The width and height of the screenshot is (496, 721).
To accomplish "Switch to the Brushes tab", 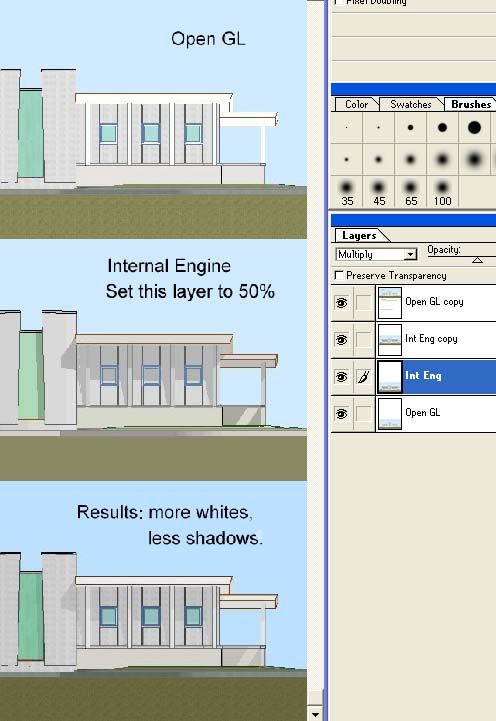I will 471,104.
